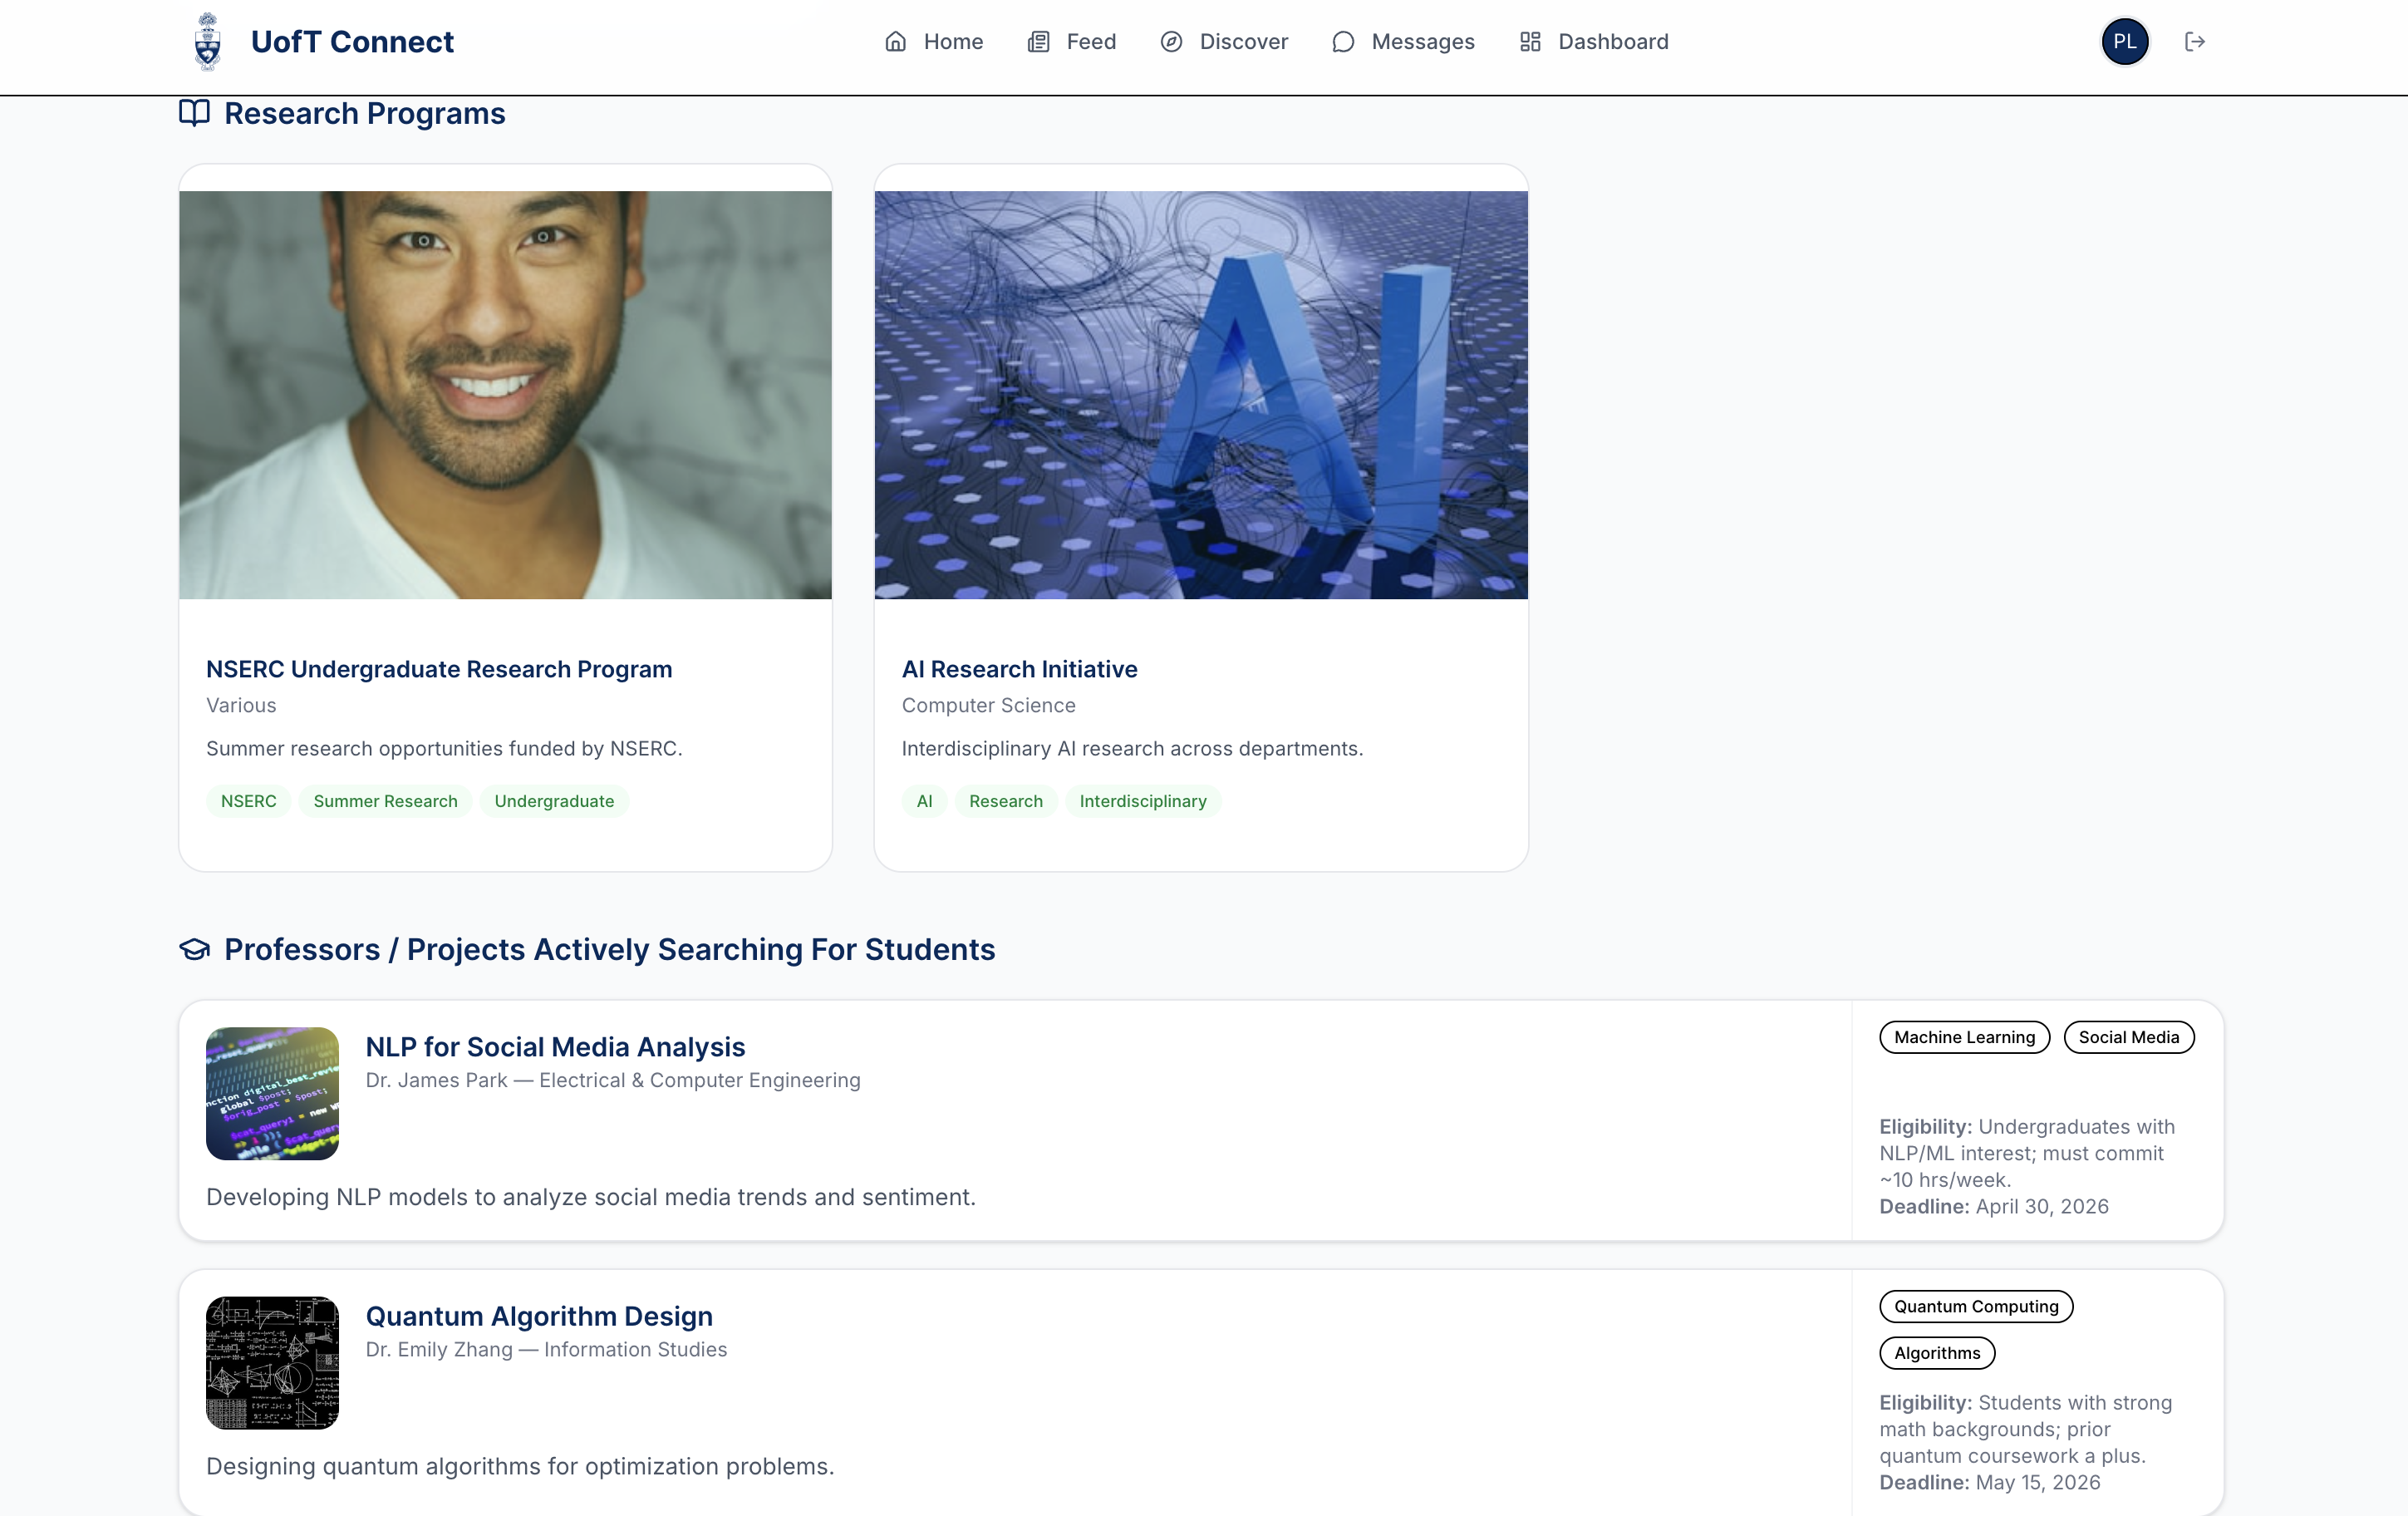Open the AI Research Initiative title

coord(1019,669)
